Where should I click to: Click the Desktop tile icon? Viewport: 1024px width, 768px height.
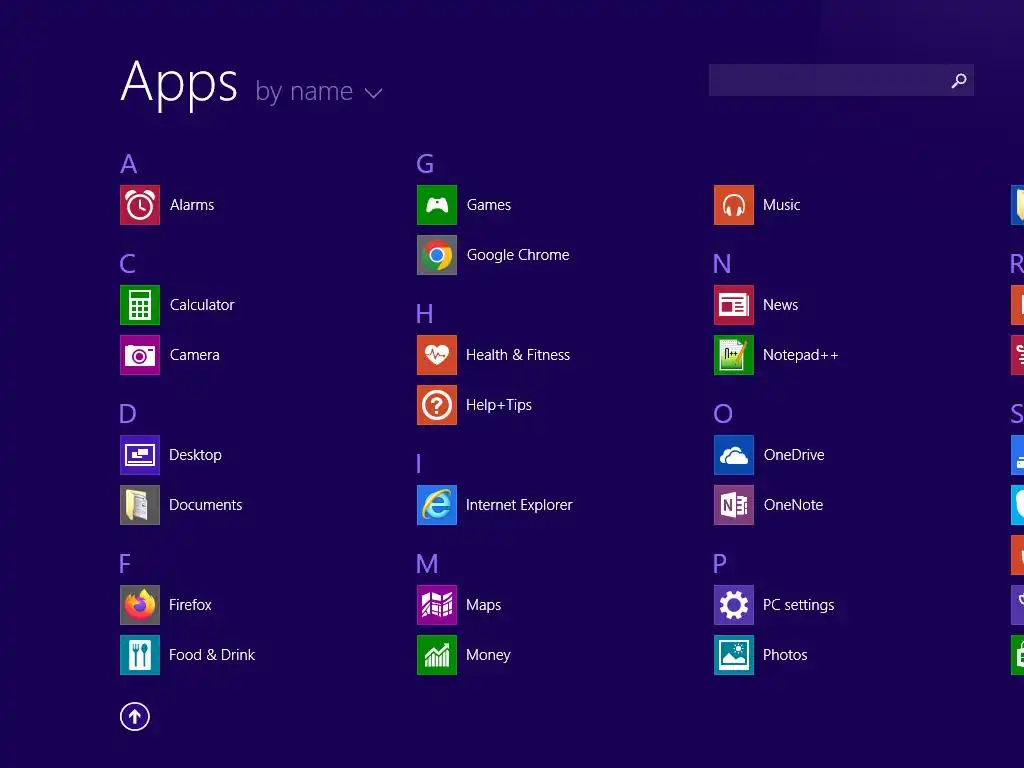140,455
